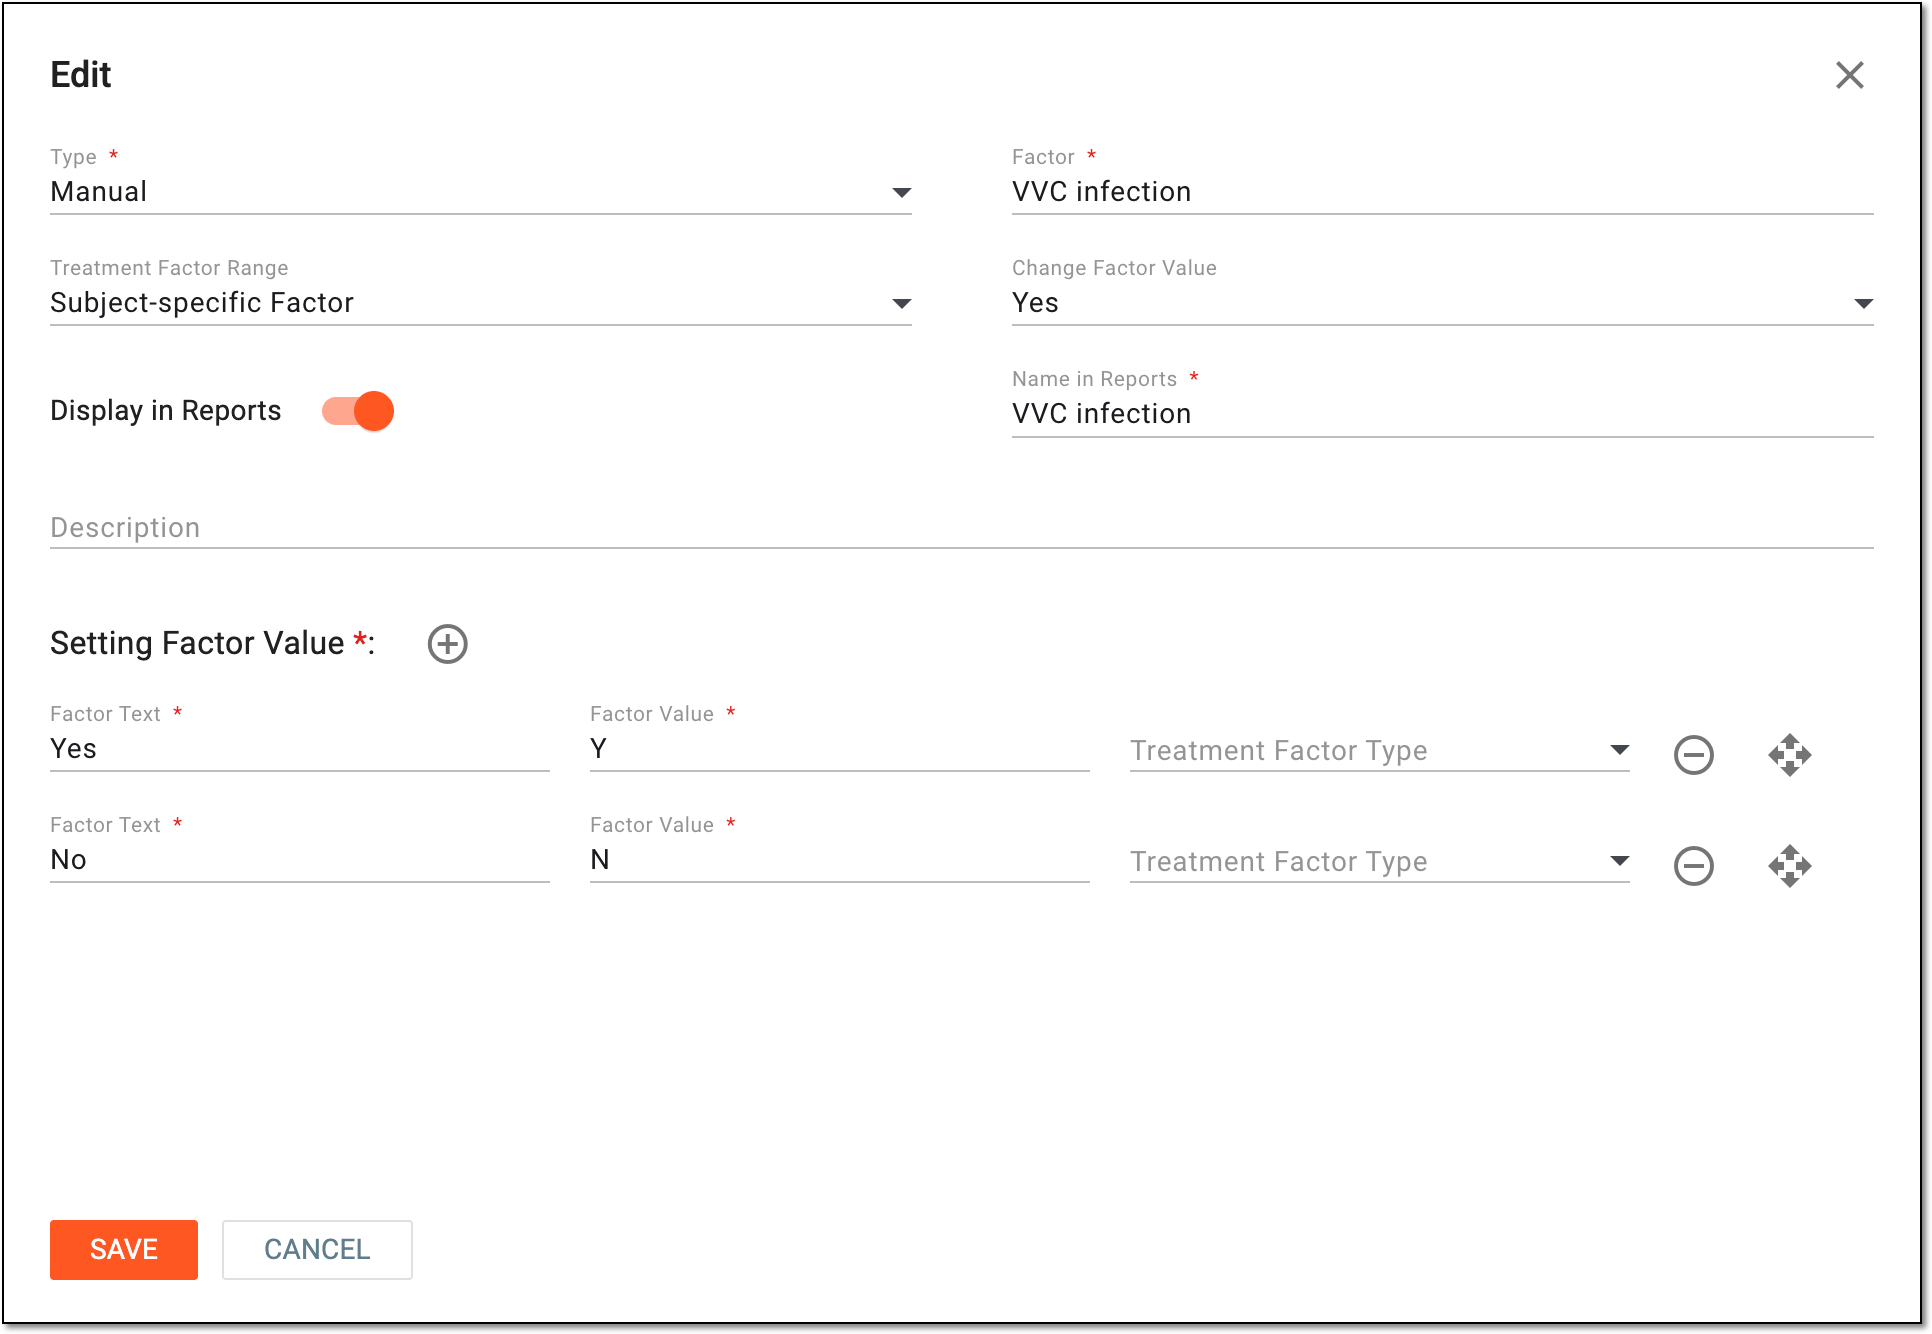
Task: Edit Factor Text field containing Yes
Action: click(299, 749)
